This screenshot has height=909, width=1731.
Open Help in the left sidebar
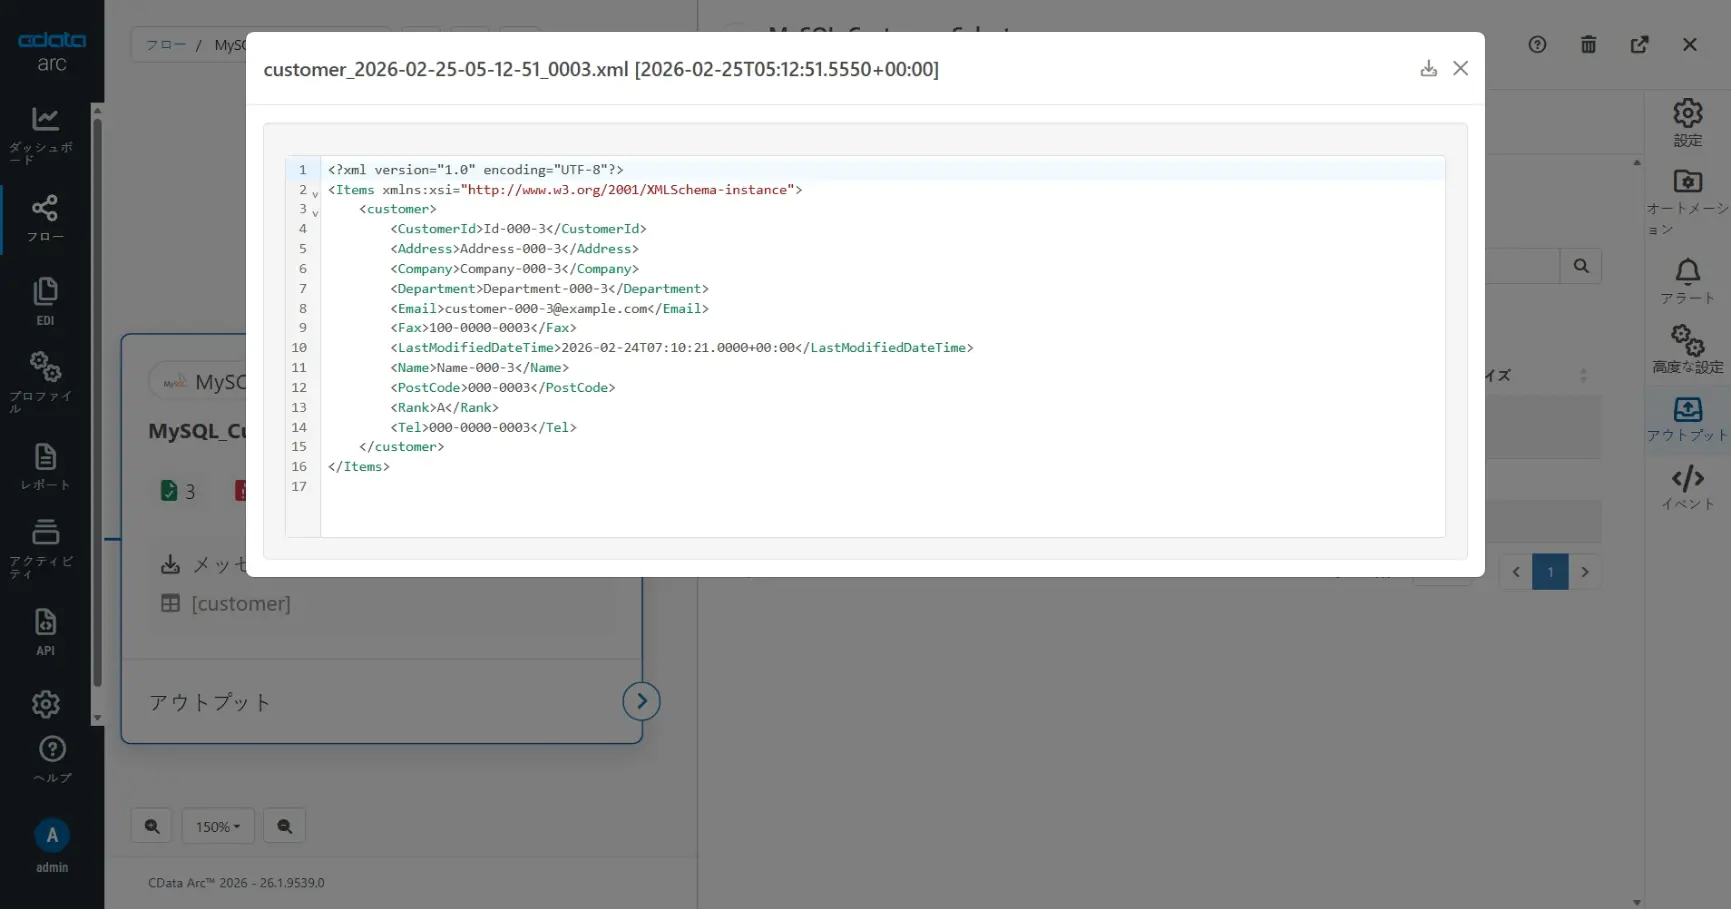[x=52, y=760]
